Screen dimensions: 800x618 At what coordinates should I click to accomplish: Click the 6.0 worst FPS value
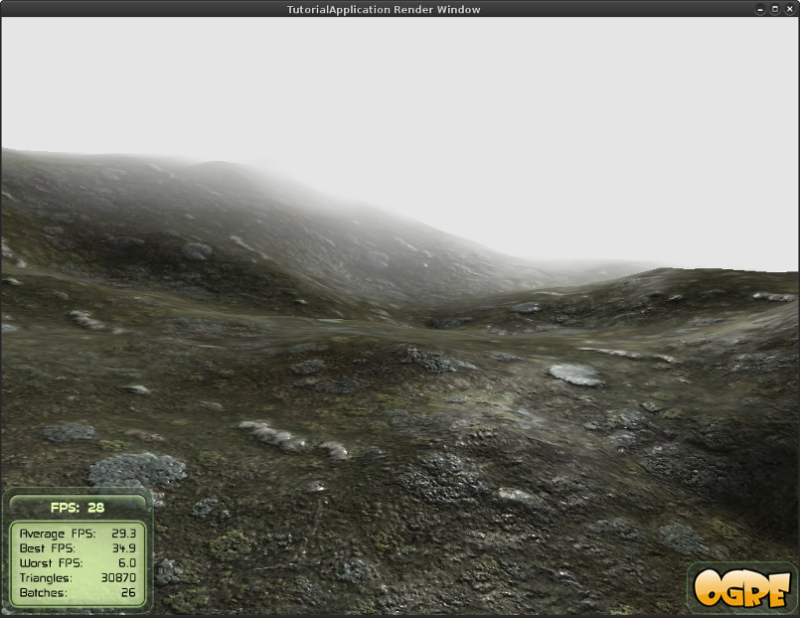[x=127, y=563]
